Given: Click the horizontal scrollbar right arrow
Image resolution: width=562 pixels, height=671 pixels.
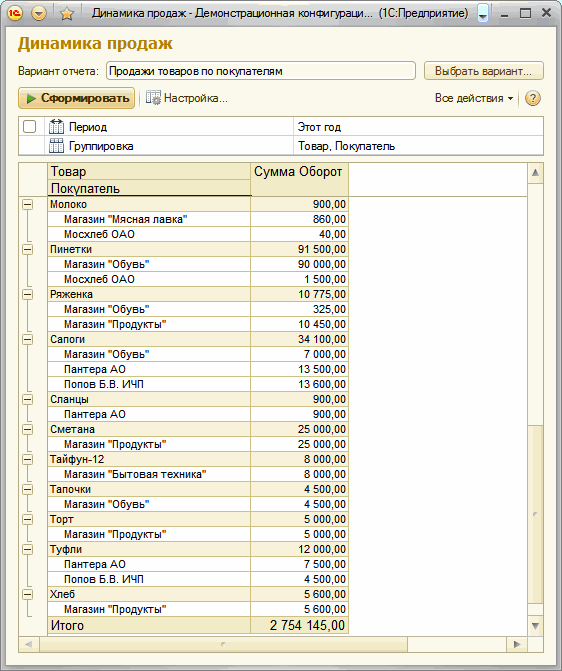Looking at the screenshot, I should [x=517, y=644].
